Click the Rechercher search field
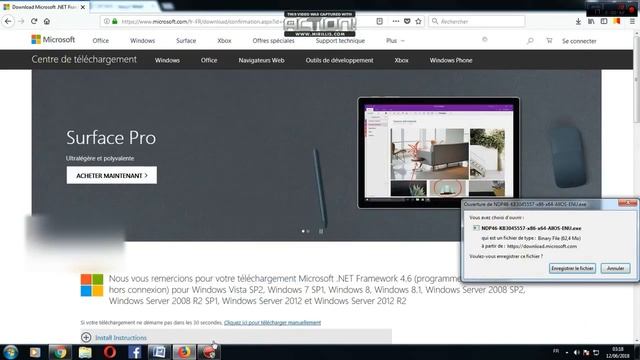 tap(476, 21)
